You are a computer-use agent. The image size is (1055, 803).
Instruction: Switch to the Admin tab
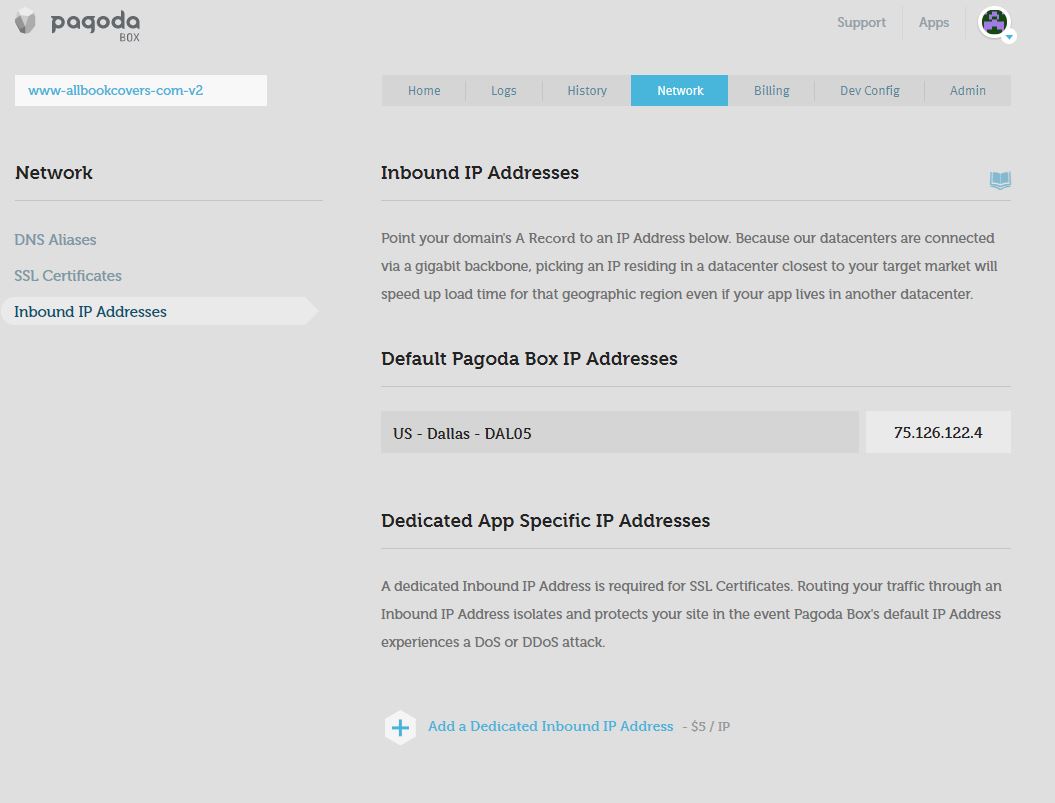pos(968,90)
